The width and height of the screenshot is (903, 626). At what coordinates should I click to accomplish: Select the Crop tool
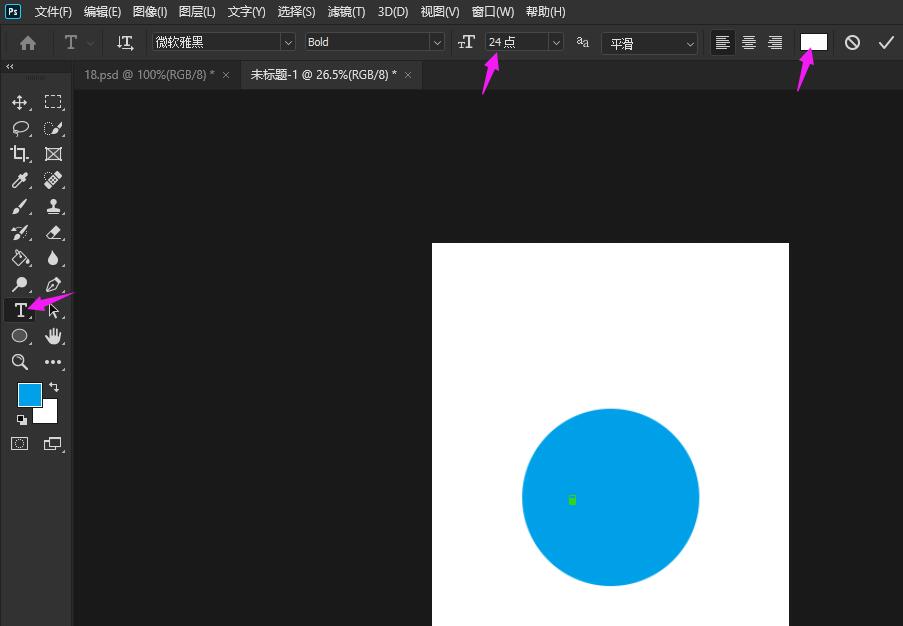20,154
